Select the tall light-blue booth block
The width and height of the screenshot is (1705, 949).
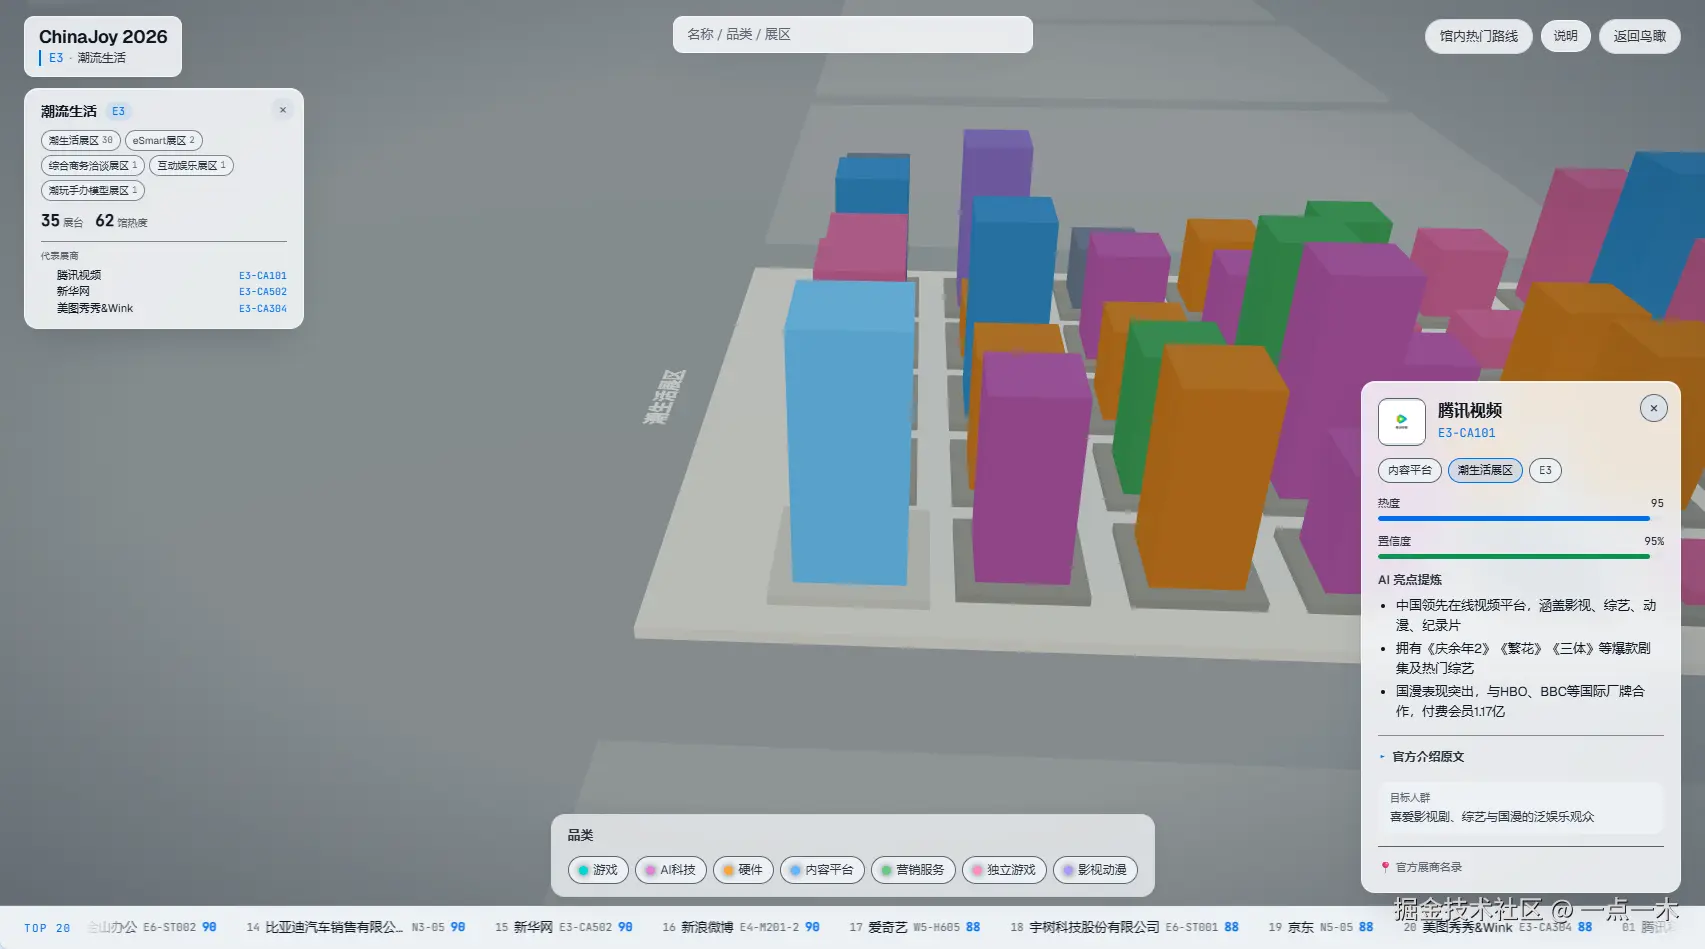[x=849, y=432]
